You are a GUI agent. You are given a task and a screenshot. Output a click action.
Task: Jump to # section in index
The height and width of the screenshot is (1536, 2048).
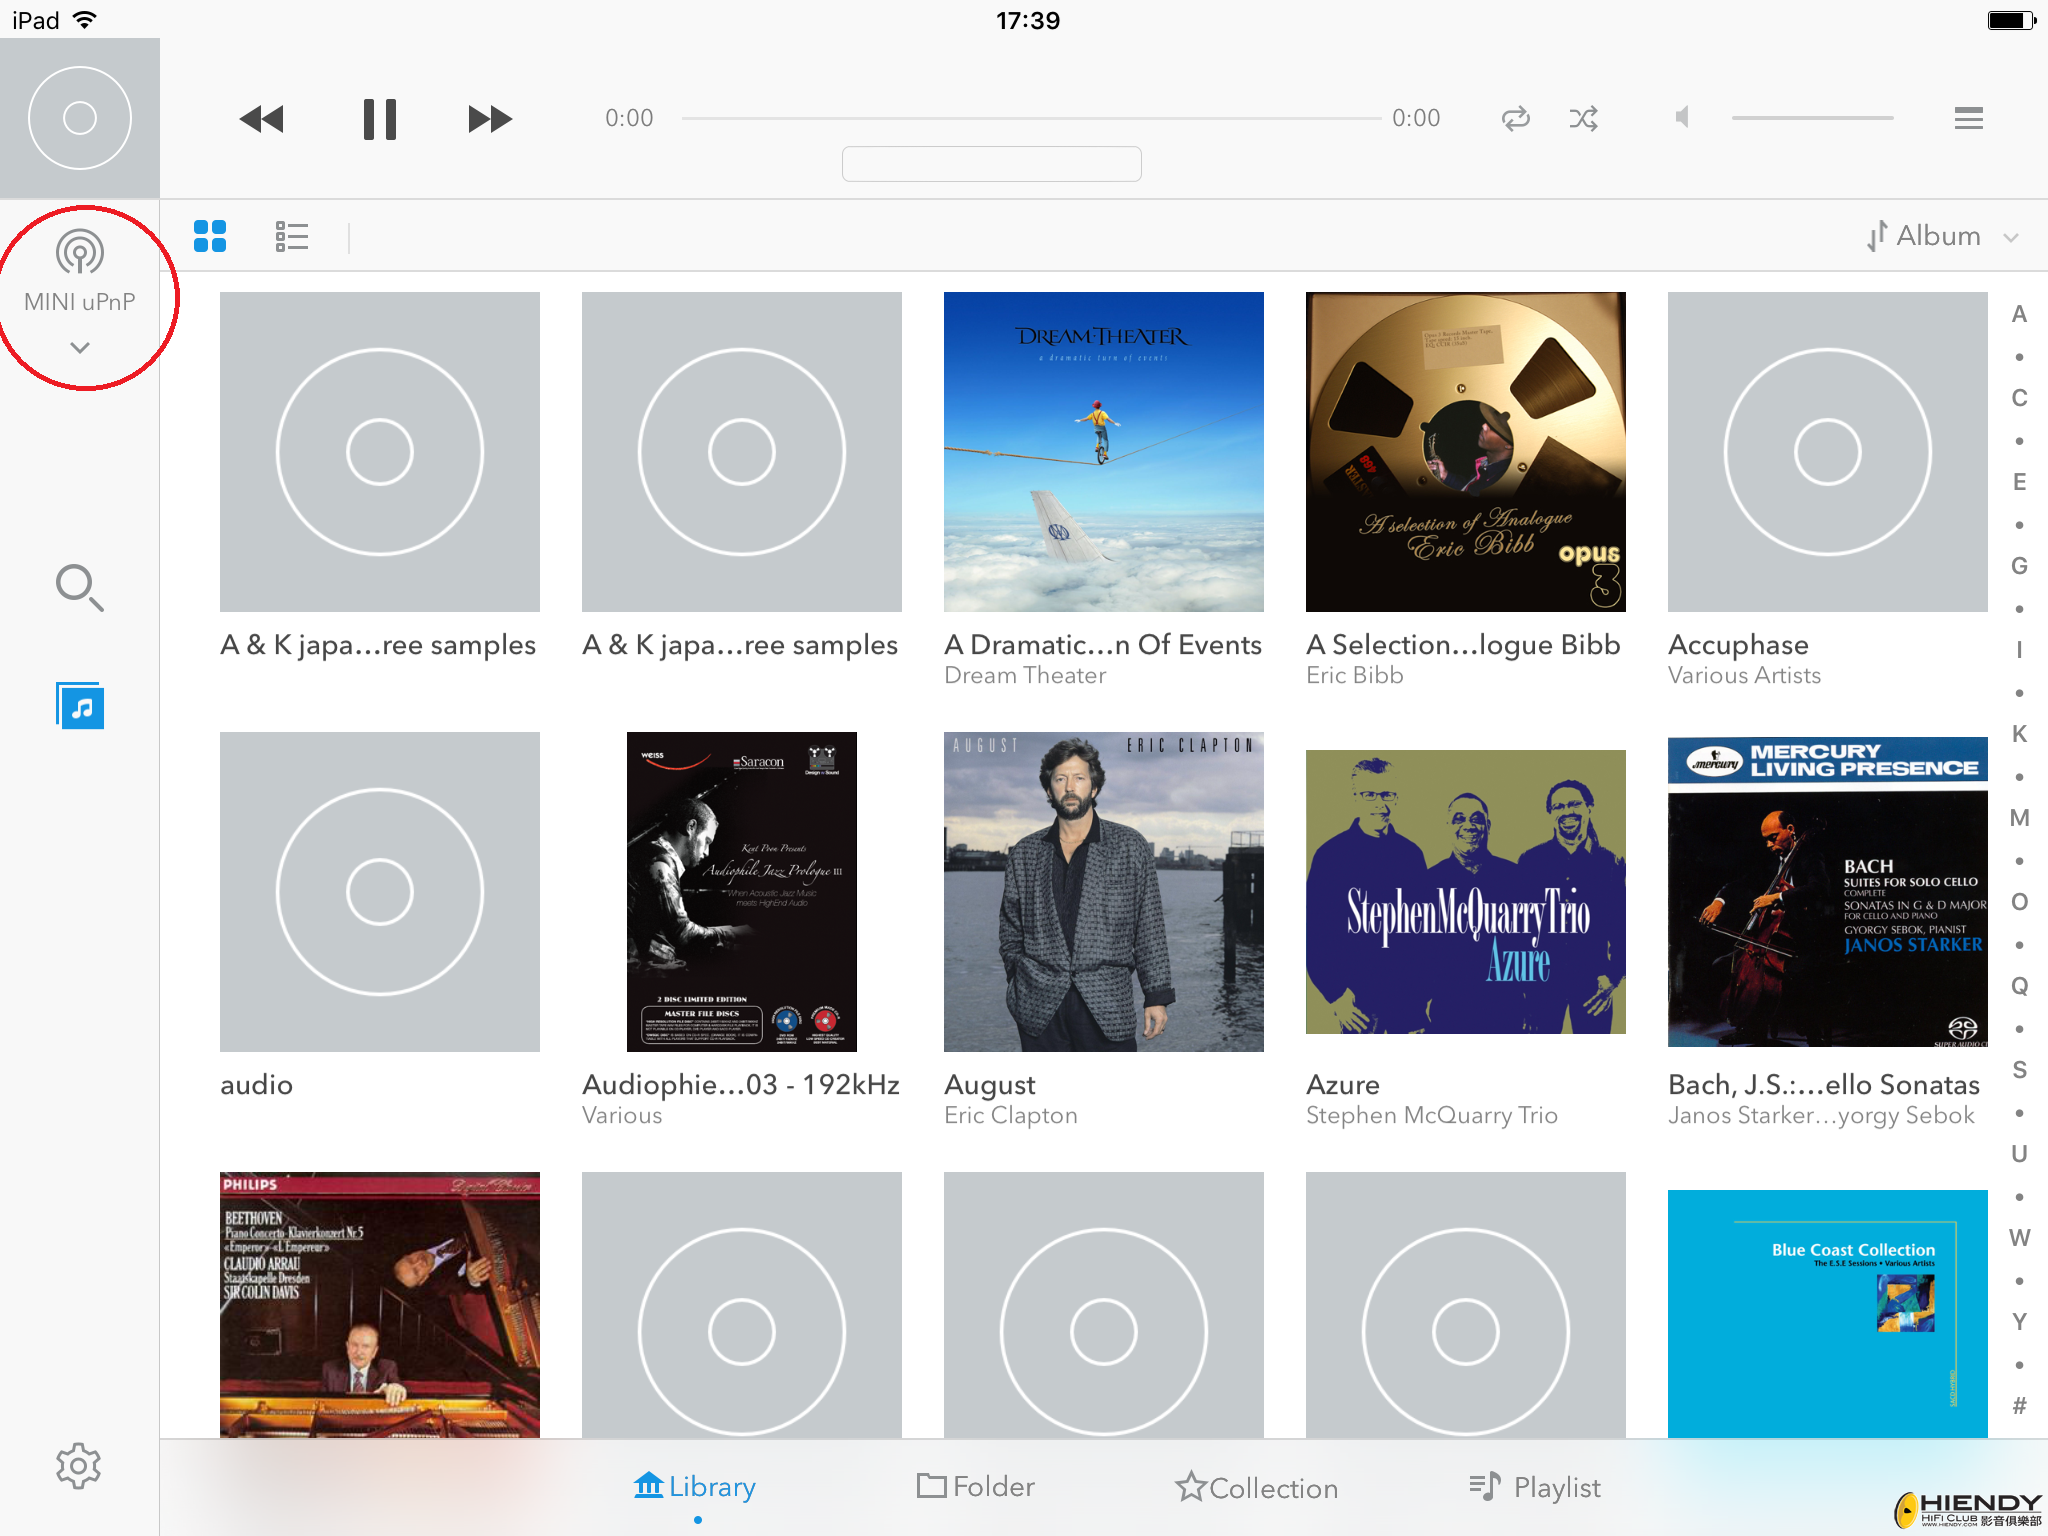pyautogui.click(x=2019, y=1406)
